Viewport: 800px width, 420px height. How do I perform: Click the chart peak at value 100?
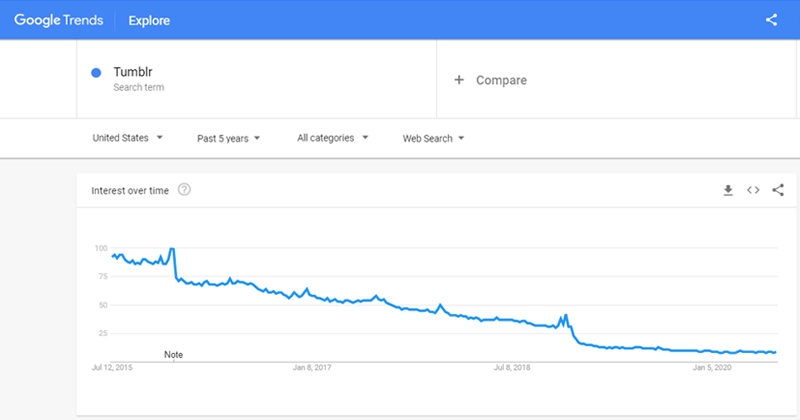click(x=172, y=249)
